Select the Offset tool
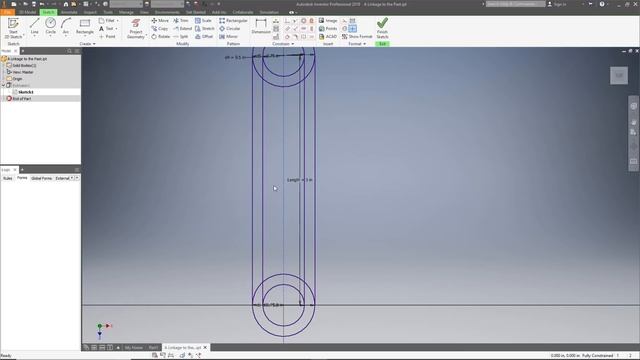The image size is (640, 360). point(204,36)
